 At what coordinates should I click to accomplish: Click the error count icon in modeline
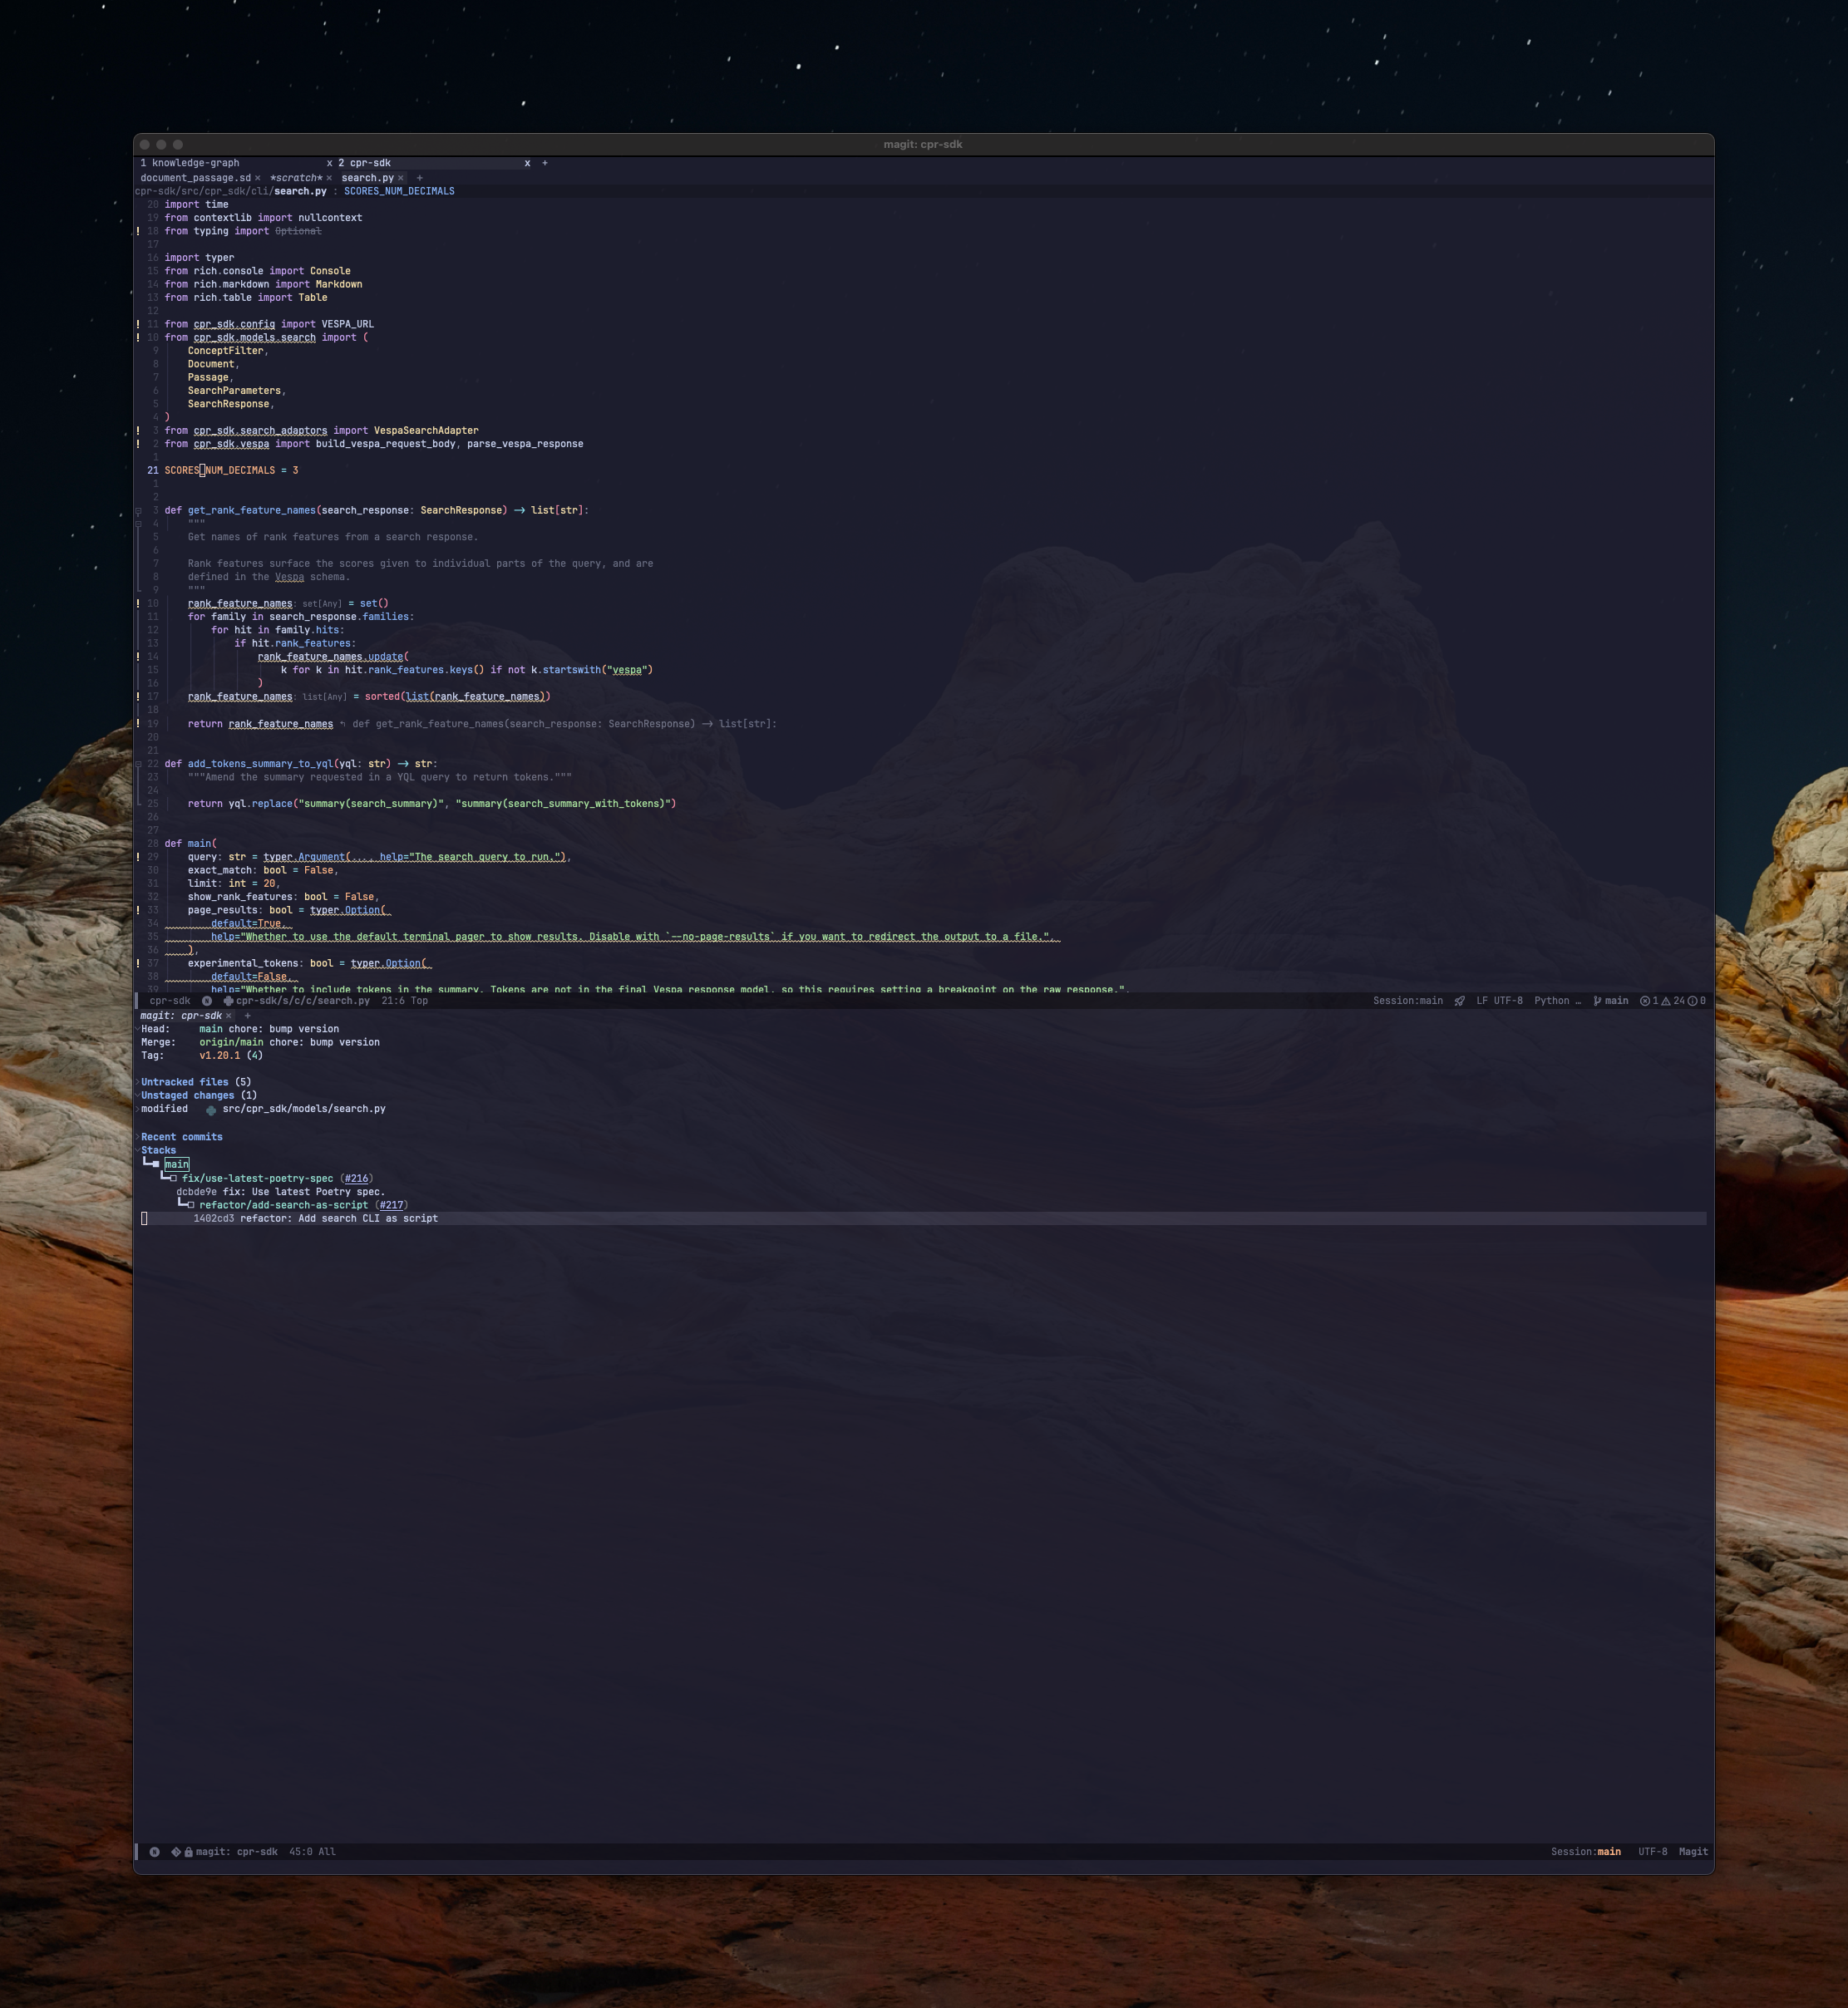tap(1645, 1001)
